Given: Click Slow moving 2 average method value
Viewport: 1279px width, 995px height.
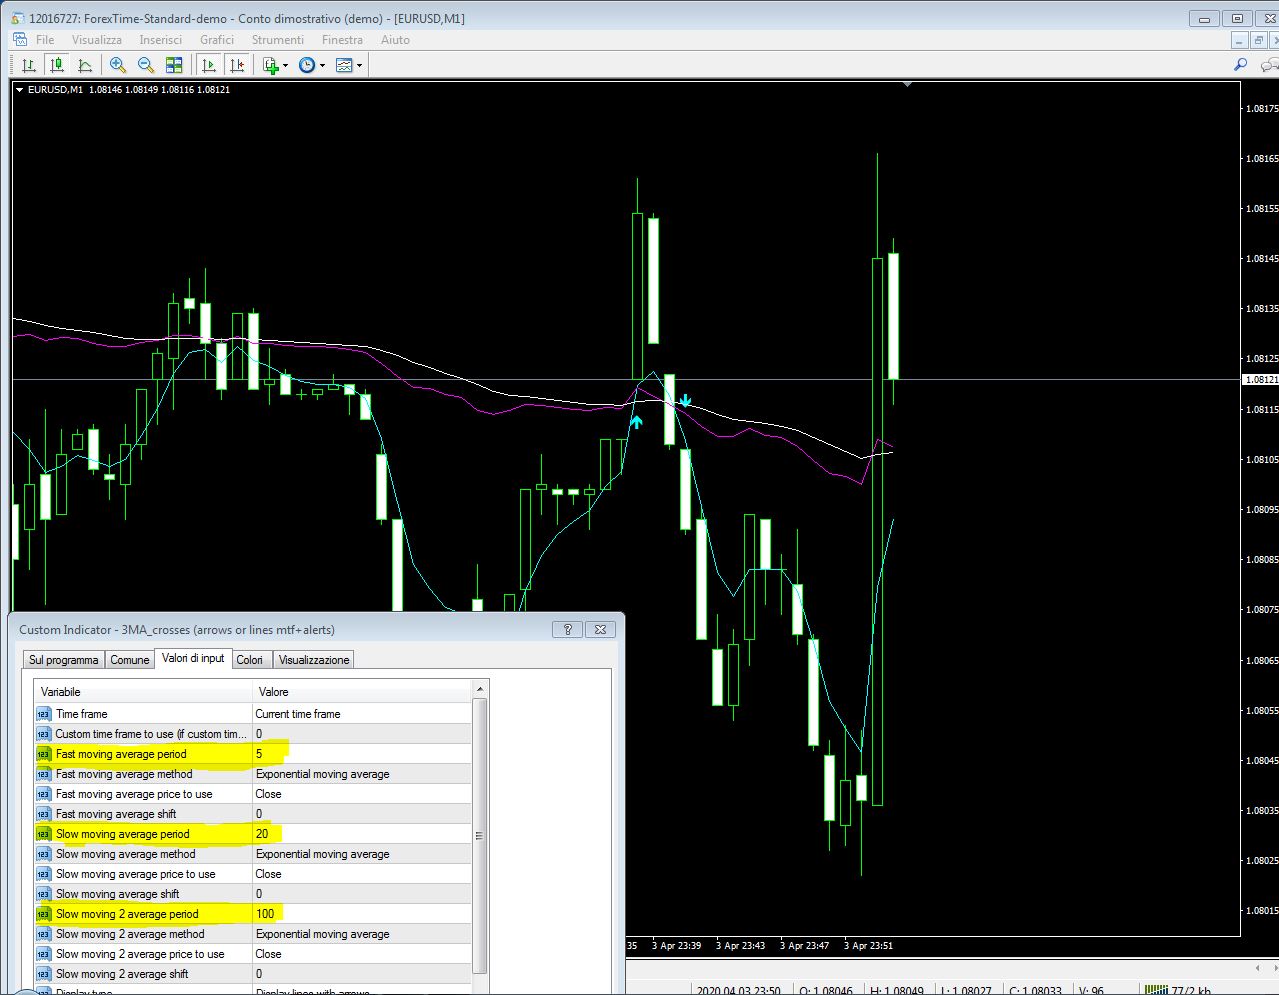Looking at the screenshot, I should [322, 934].
